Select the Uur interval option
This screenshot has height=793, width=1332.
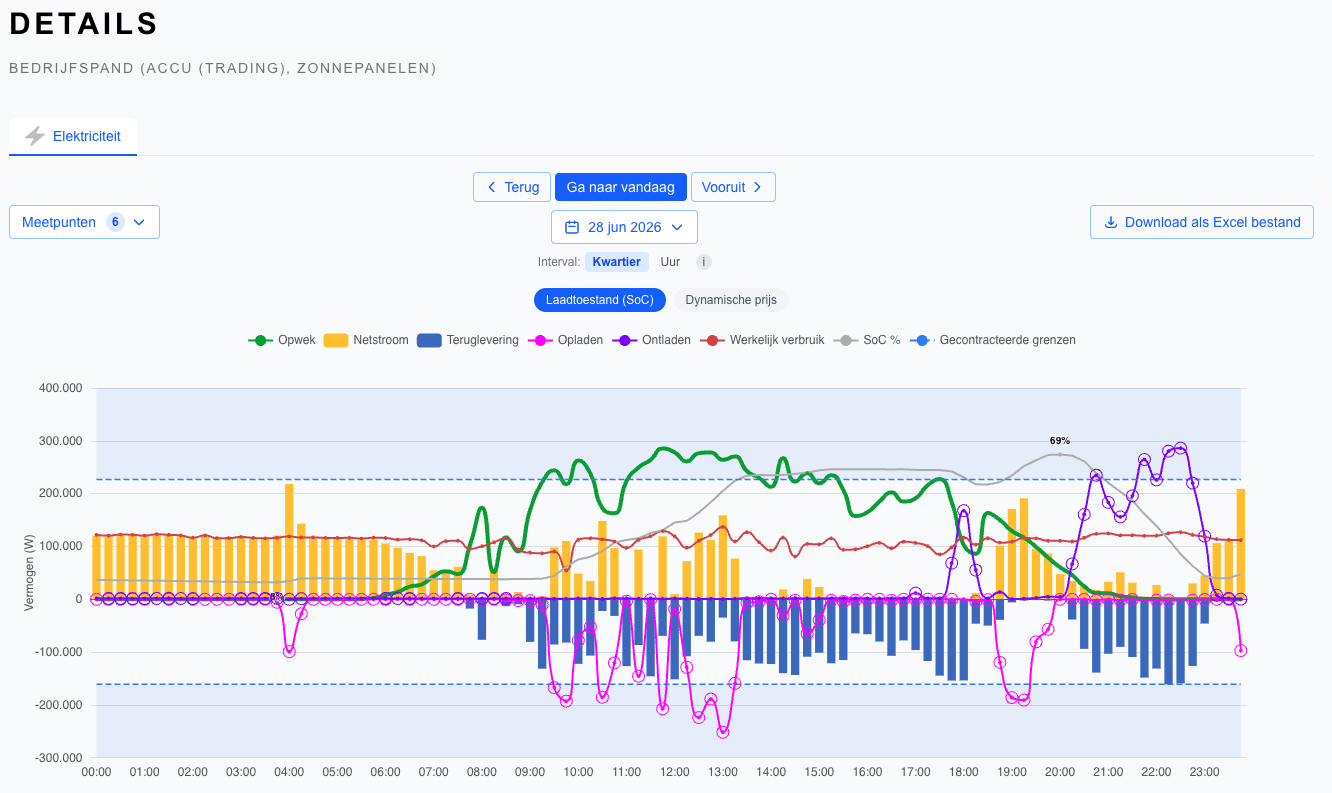tap(670, 262)
